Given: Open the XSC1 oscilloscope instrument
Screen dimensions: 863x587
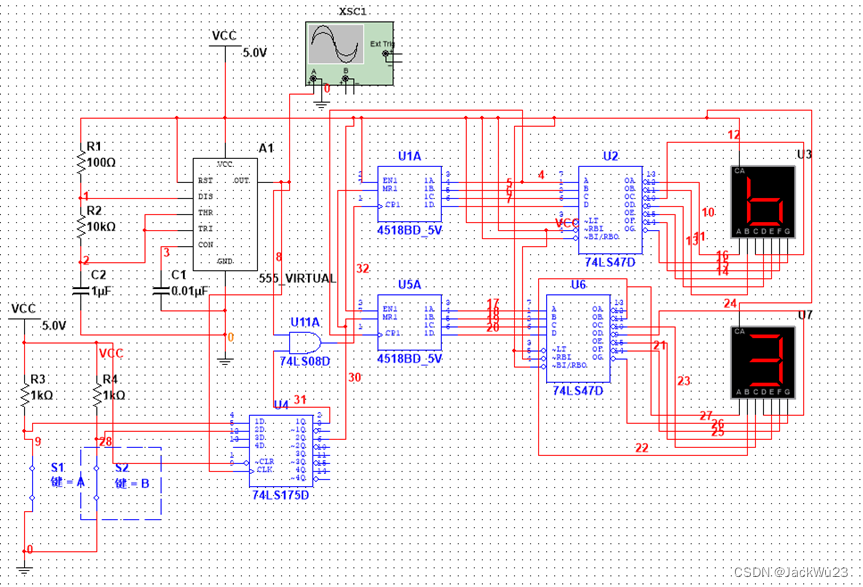Looking at the screenshot, I should pyautogui.click(x=349, y=53).
